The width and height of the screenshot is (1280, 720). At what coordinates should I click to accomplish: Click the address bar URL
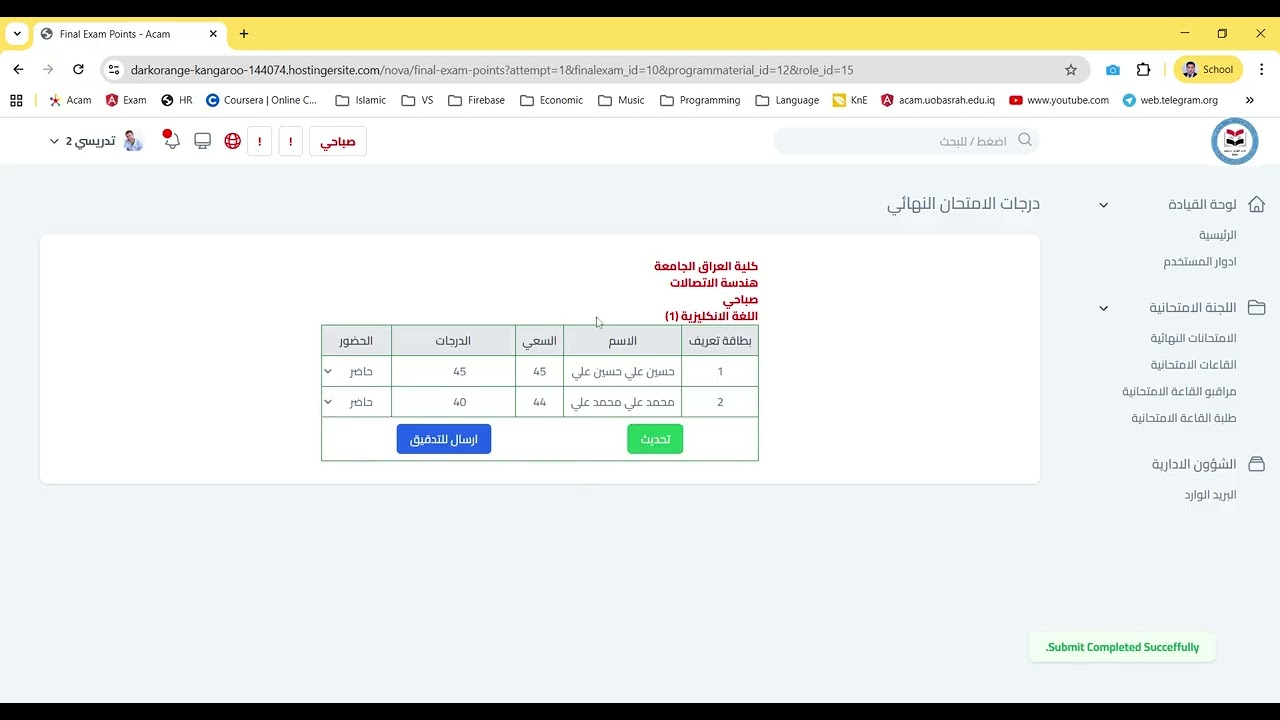492,70
